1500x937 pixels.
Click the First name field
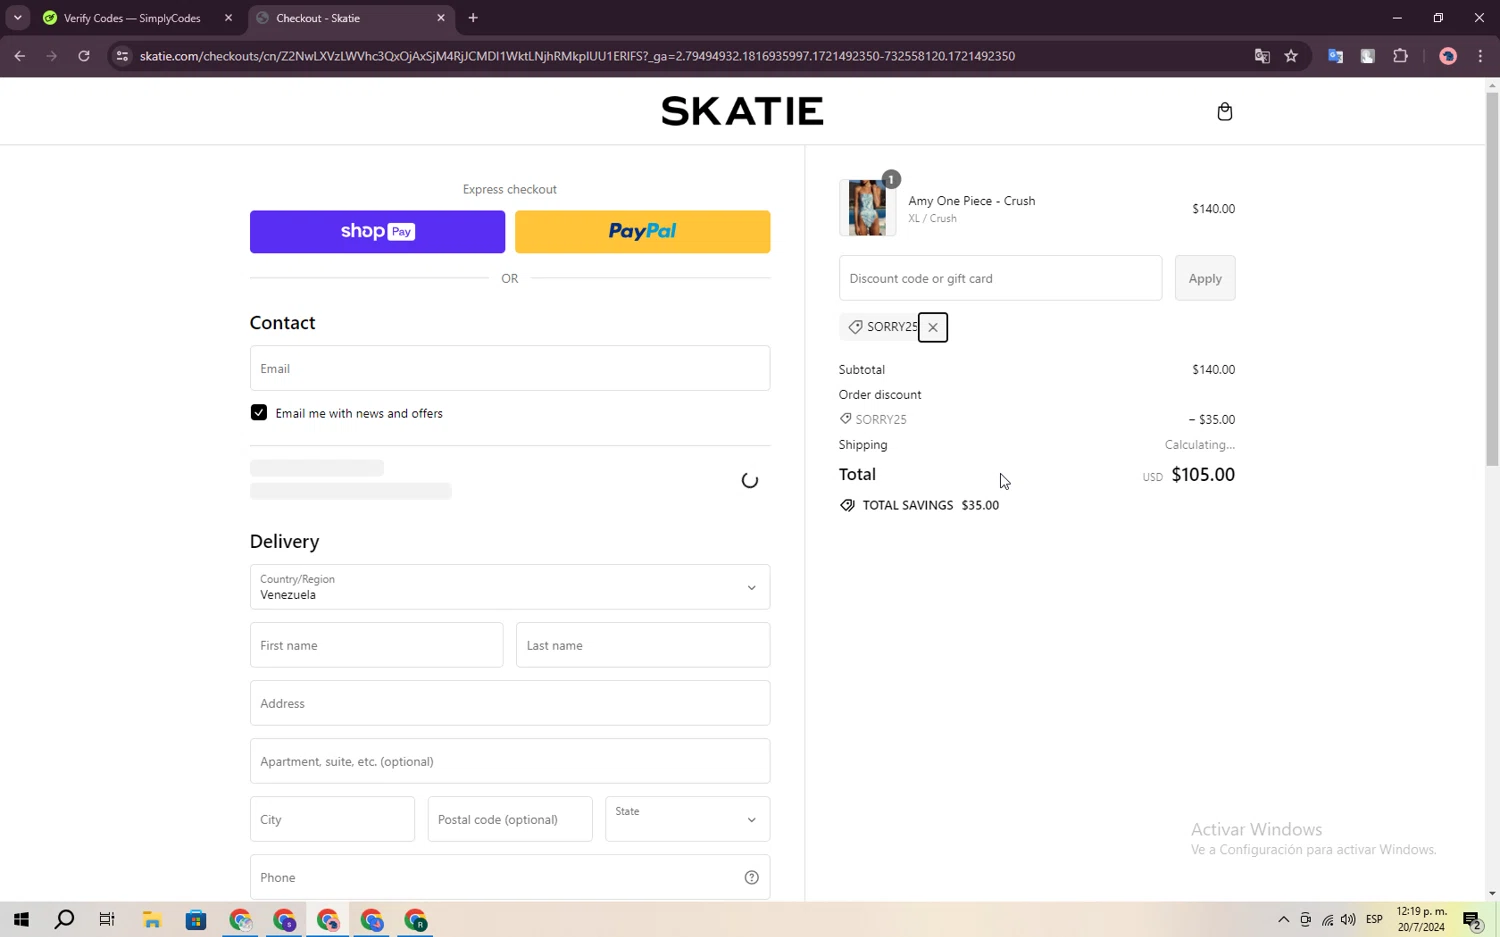pos(376,645)
